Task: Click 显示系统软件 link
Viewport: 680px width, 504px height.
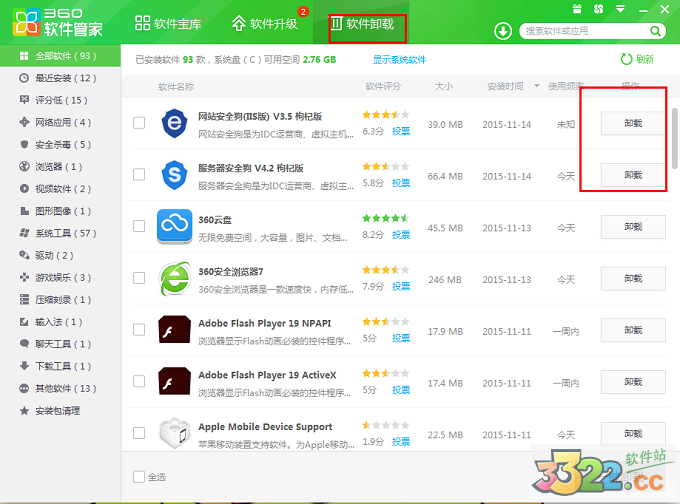Action: (399, 59)
